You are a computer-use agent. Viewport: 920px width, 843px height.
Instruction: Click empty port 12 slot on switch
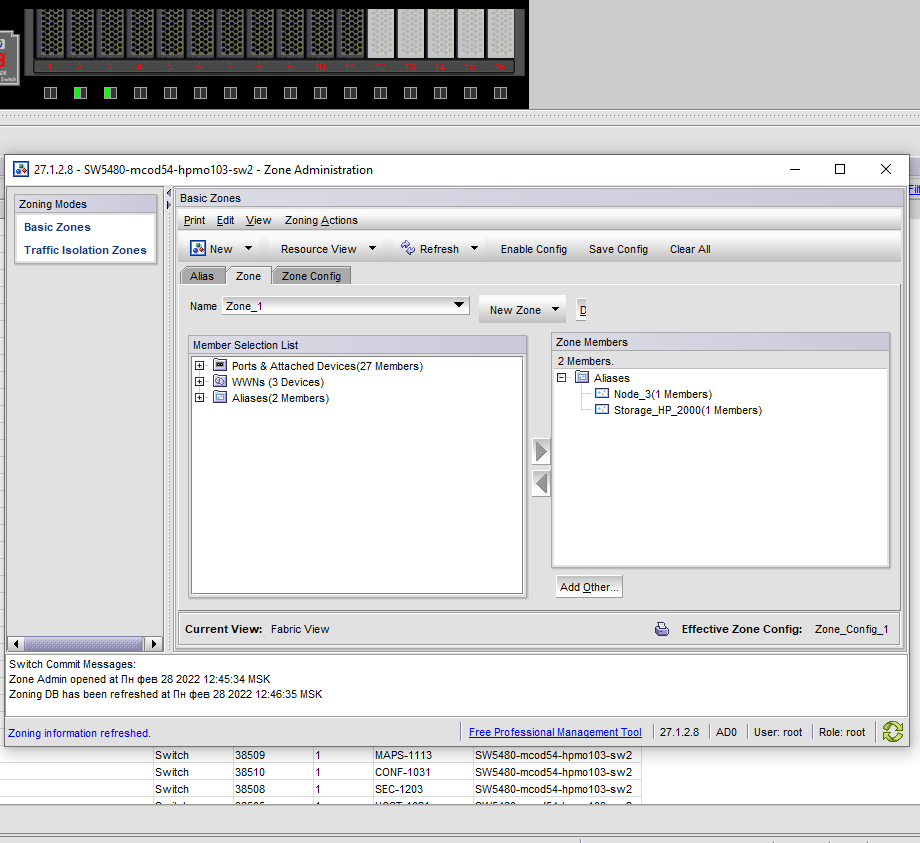tap(381, 33)
